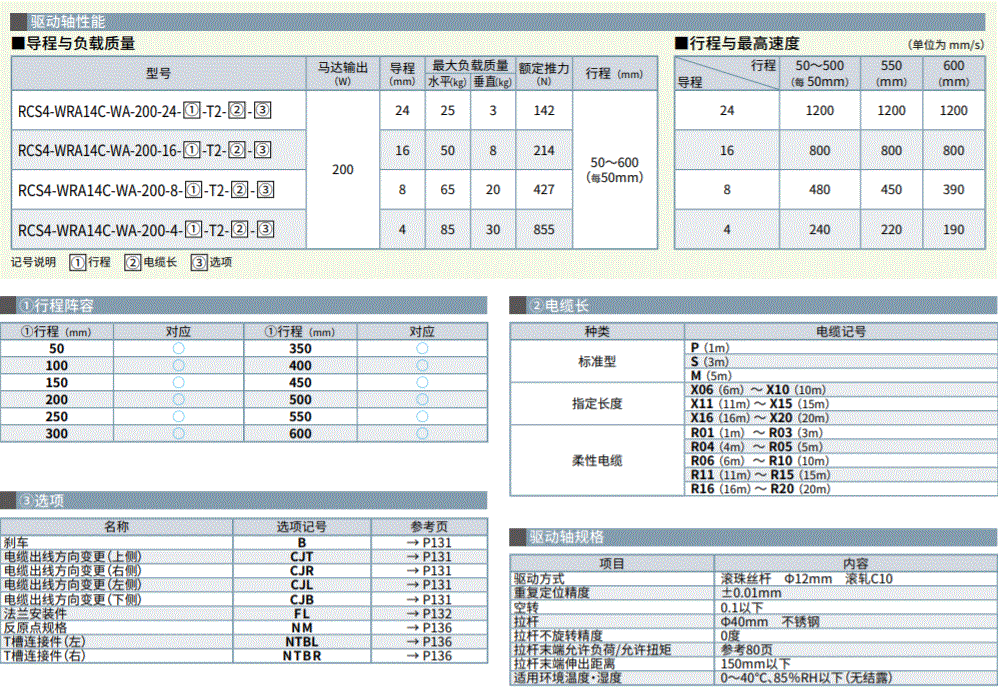Click model RCS4-WRA14C-WA-200-16 row text
The image size is (998, 687).
[x=144, y=150]
